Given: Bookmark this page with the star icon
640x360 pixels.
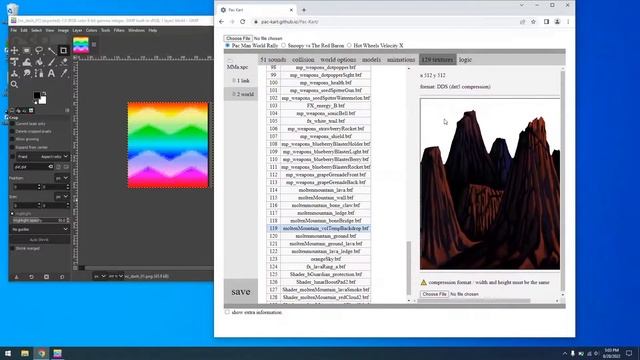Looking at the screenshot, I should [x=533, y=22].
